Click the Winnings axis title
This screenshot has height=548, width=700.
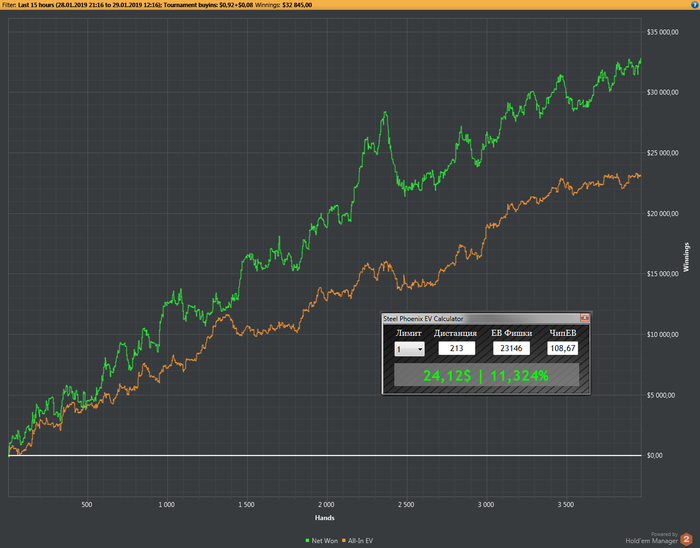tap(686, 257)
